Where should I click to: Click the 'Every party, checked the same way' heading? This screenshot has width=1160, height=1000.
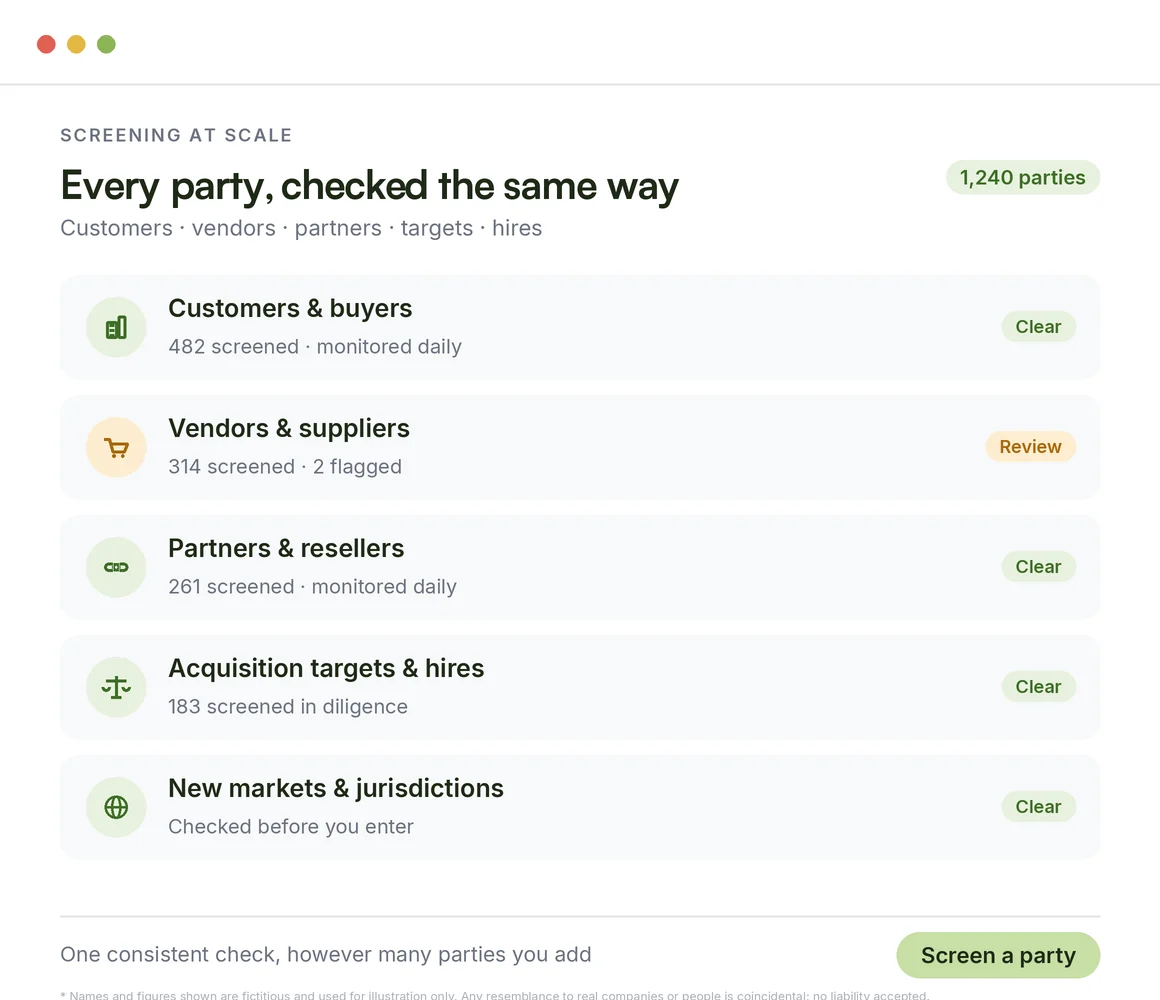point(369,186)
